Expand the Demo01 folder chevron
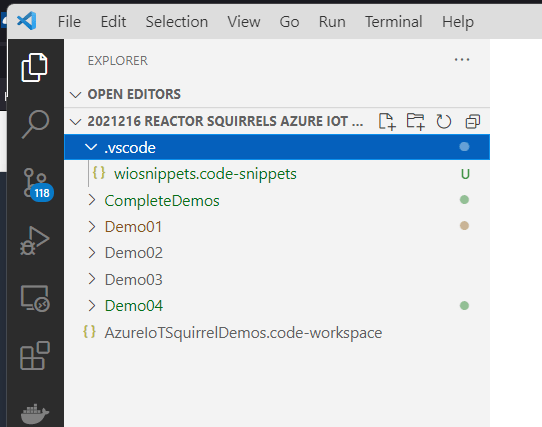 [x=92, y=226]
